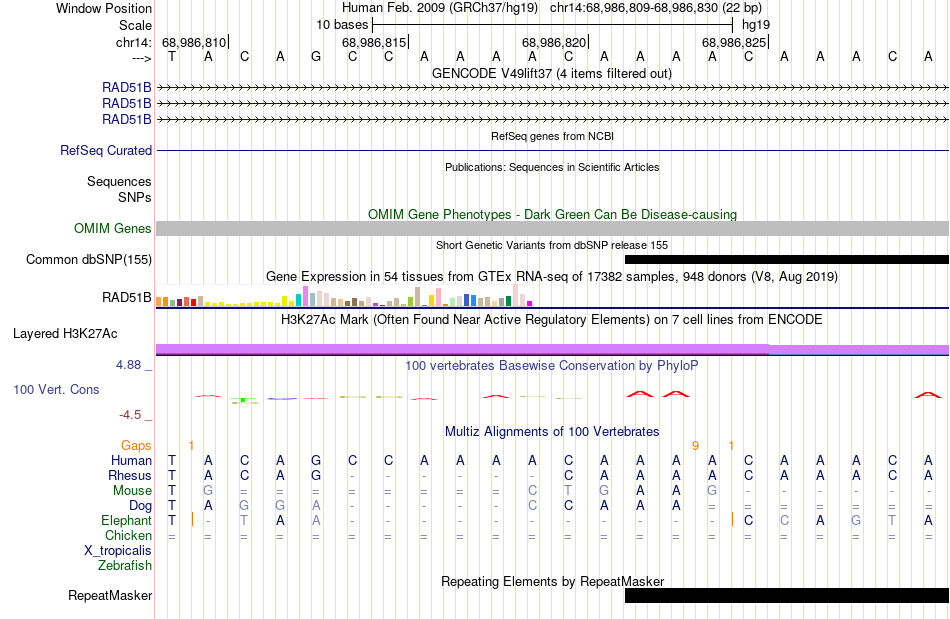
Task: Click the OMIM Genes label
Action: tap(113, 228)
